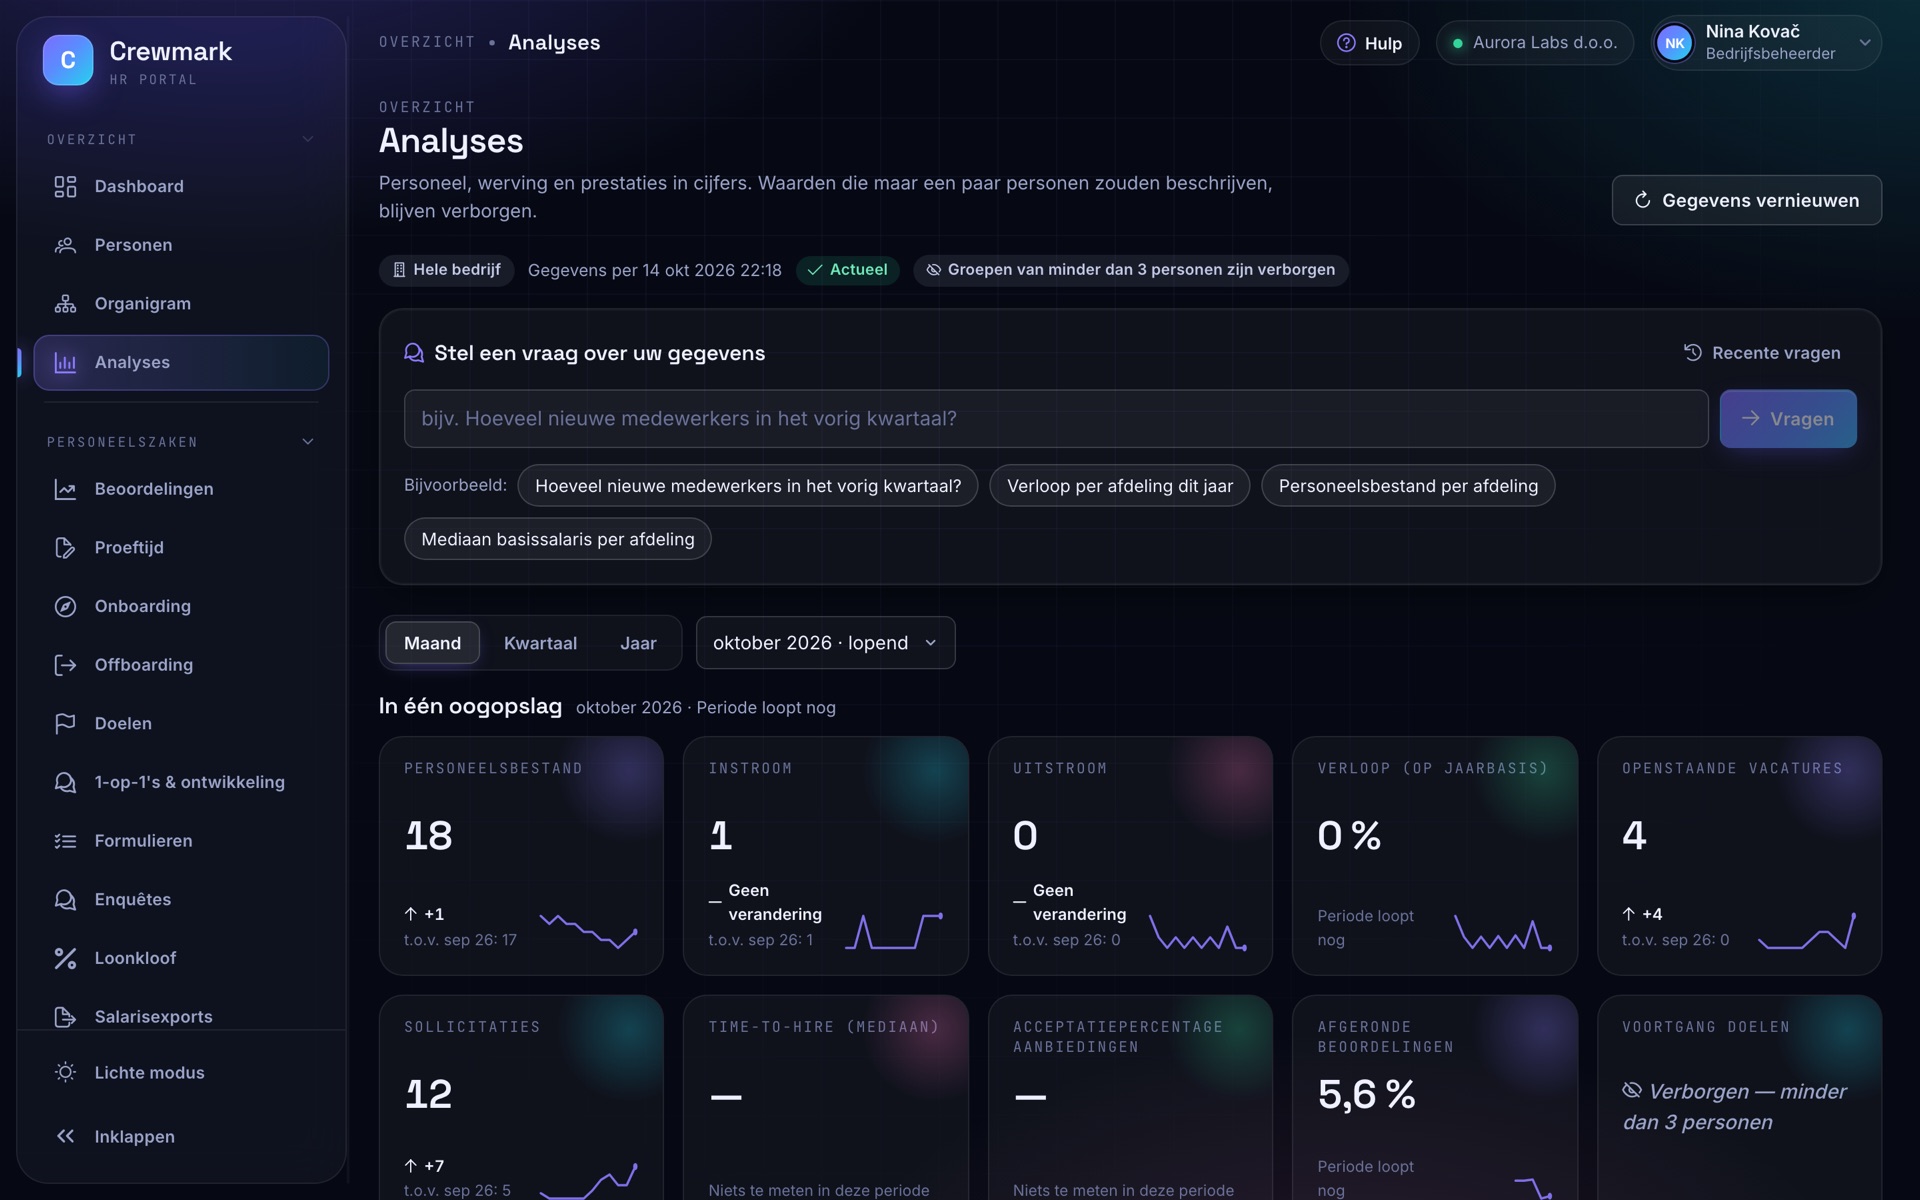The height and width of the screenshot is (1200, 1920).
Task: Collapse the Personeelszaken sidebar section
Action: (x=308, y=442)
